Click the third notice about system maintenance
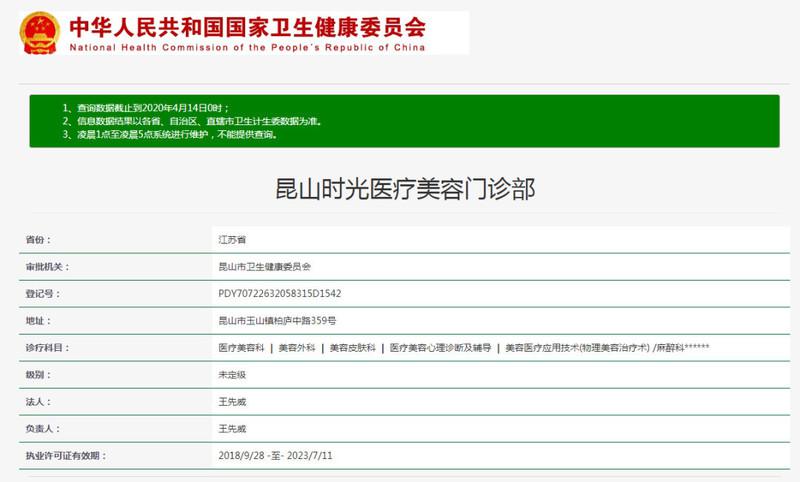 coord(169,135)
